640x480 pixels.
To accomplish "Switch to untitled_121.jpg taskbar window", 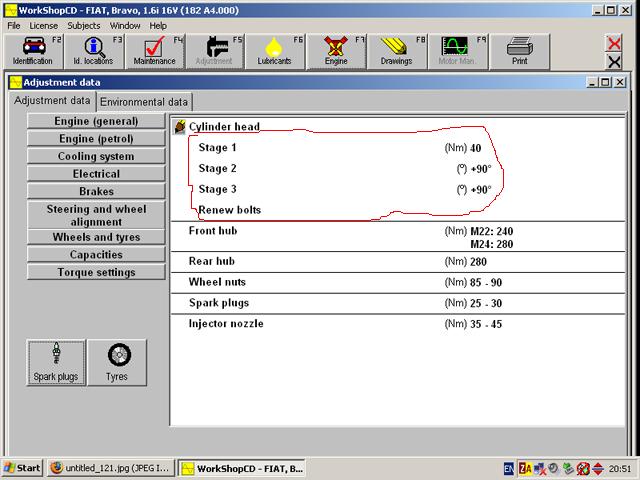I will (x=110, y=468).
